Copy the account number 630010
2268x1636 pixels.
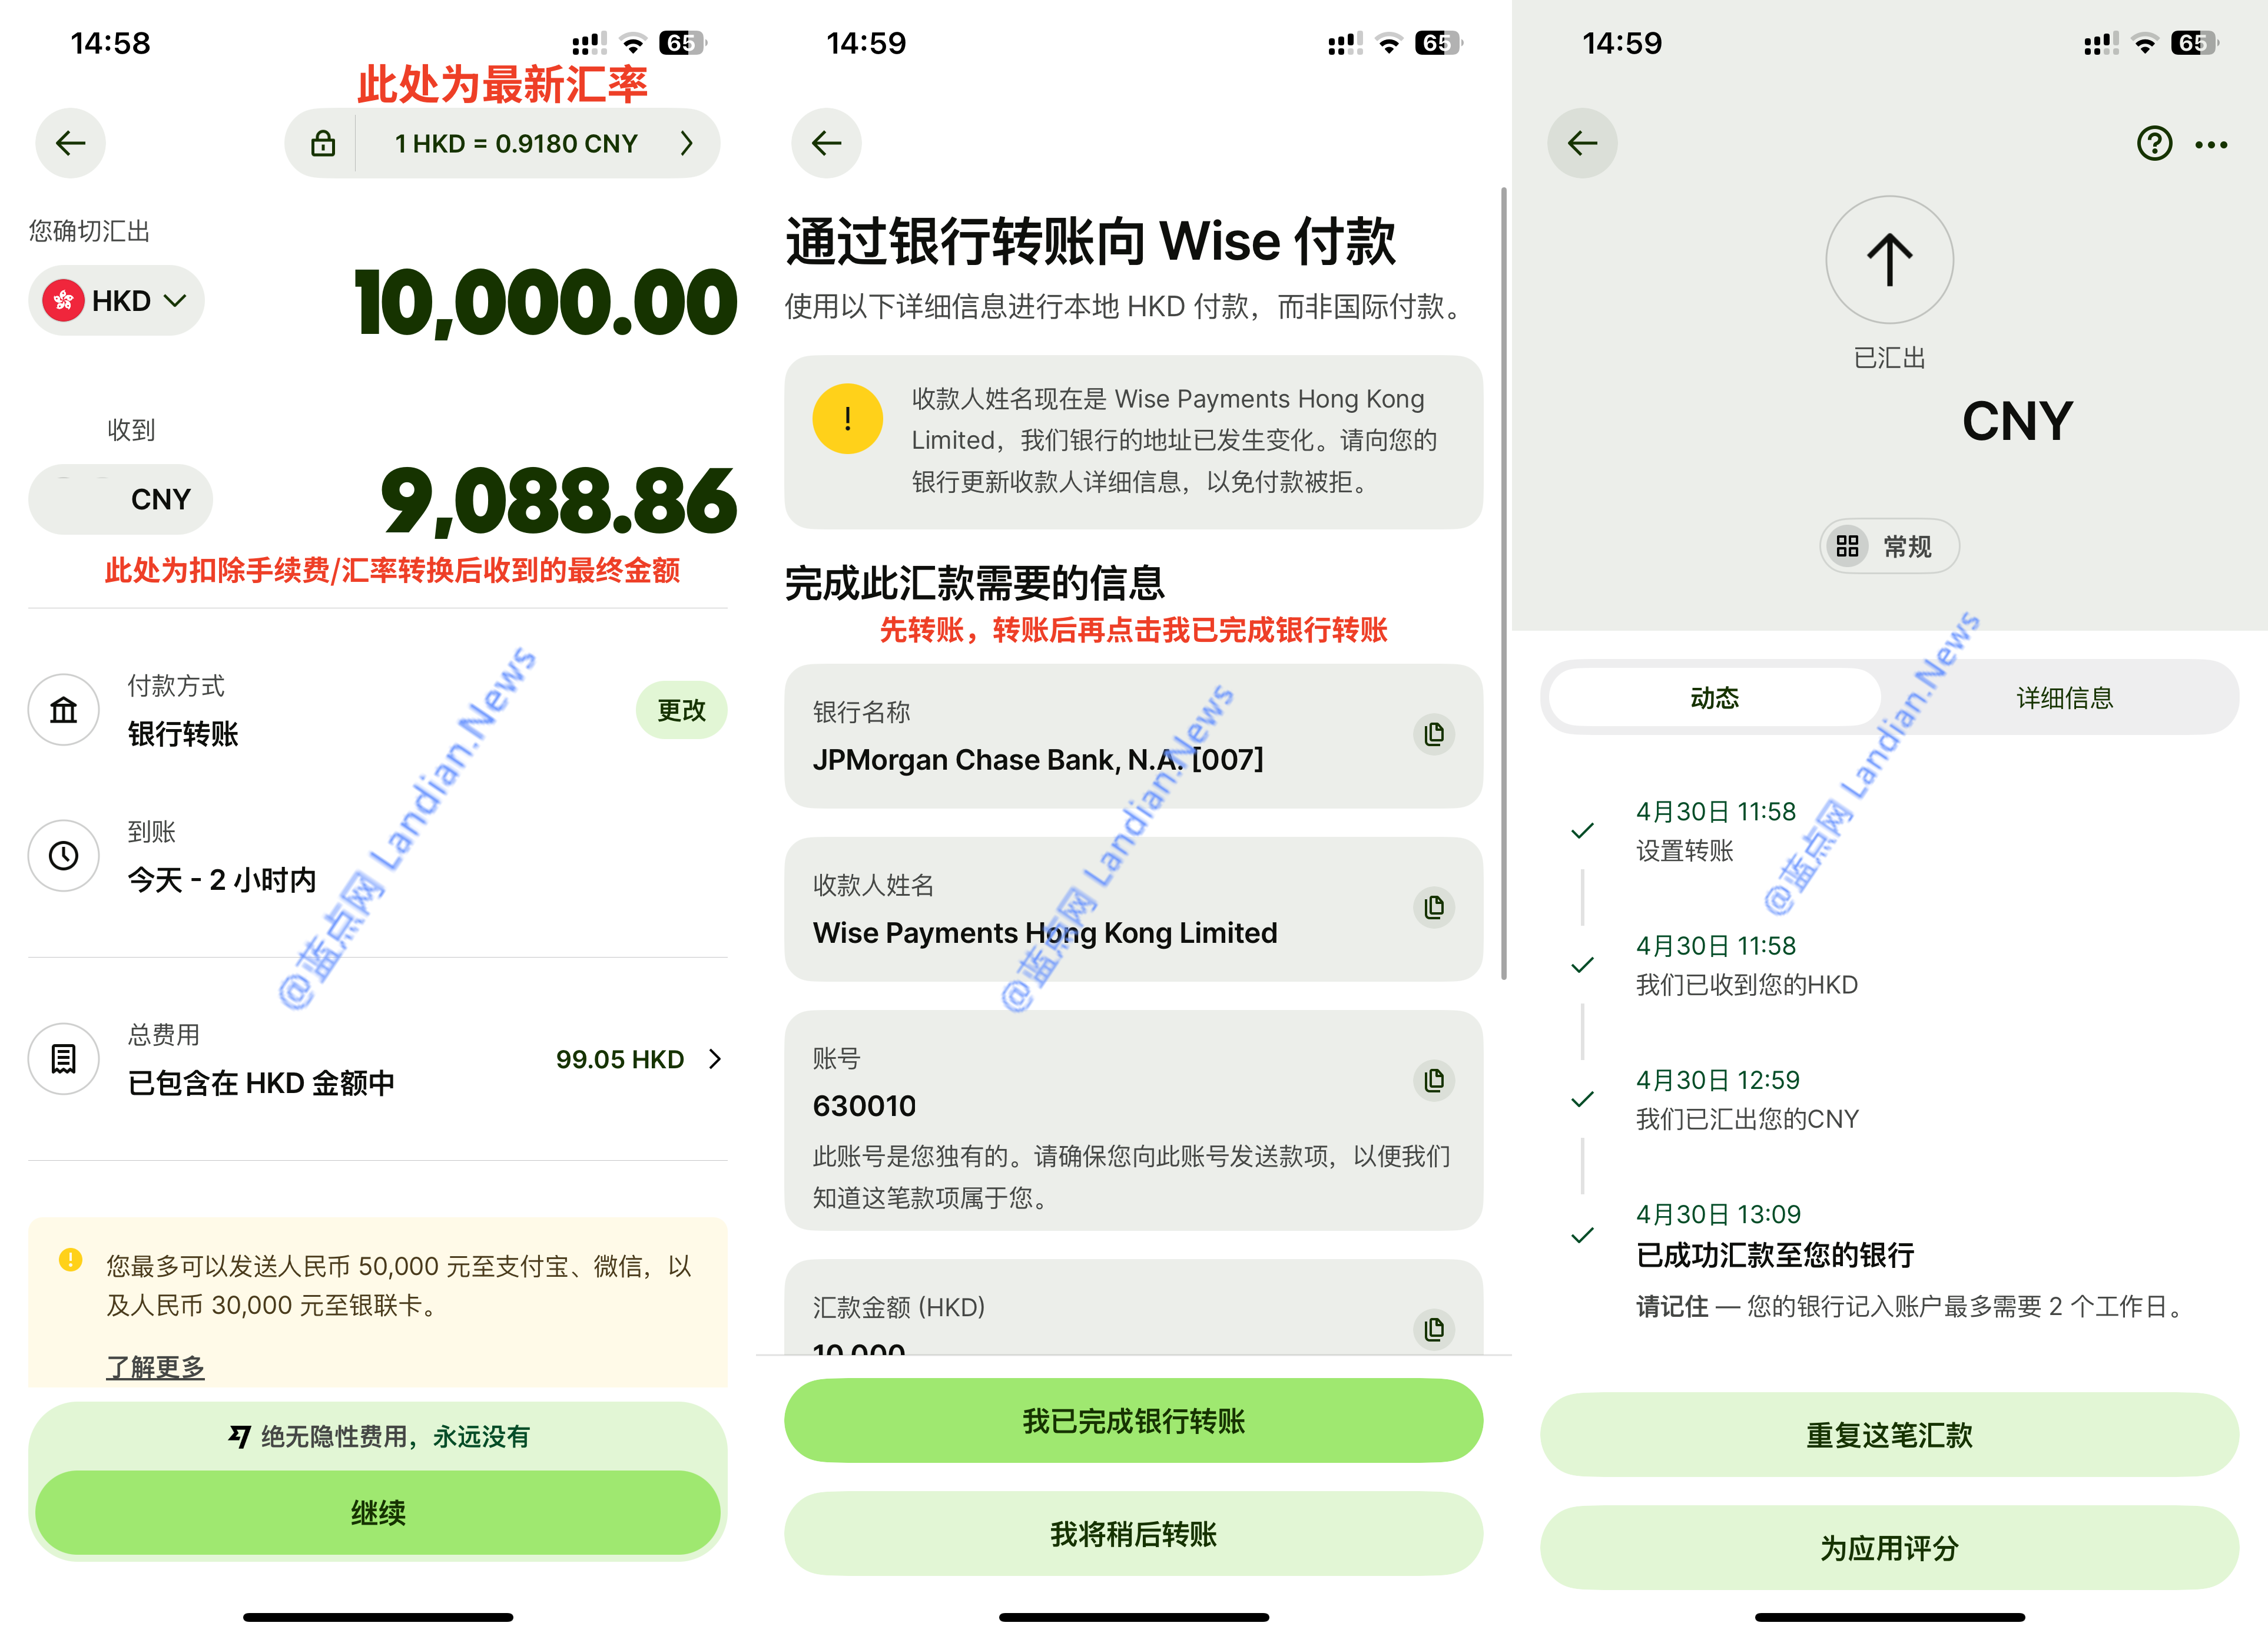pos(1434,1080)
